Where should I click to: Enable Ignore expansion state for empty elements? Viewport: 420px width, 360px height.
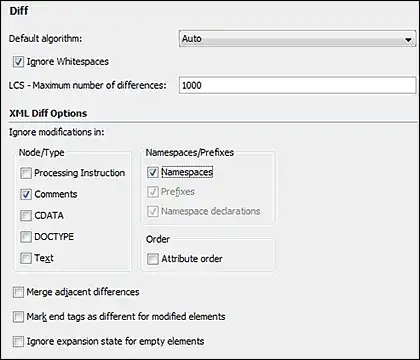click(x=18, y=342)
